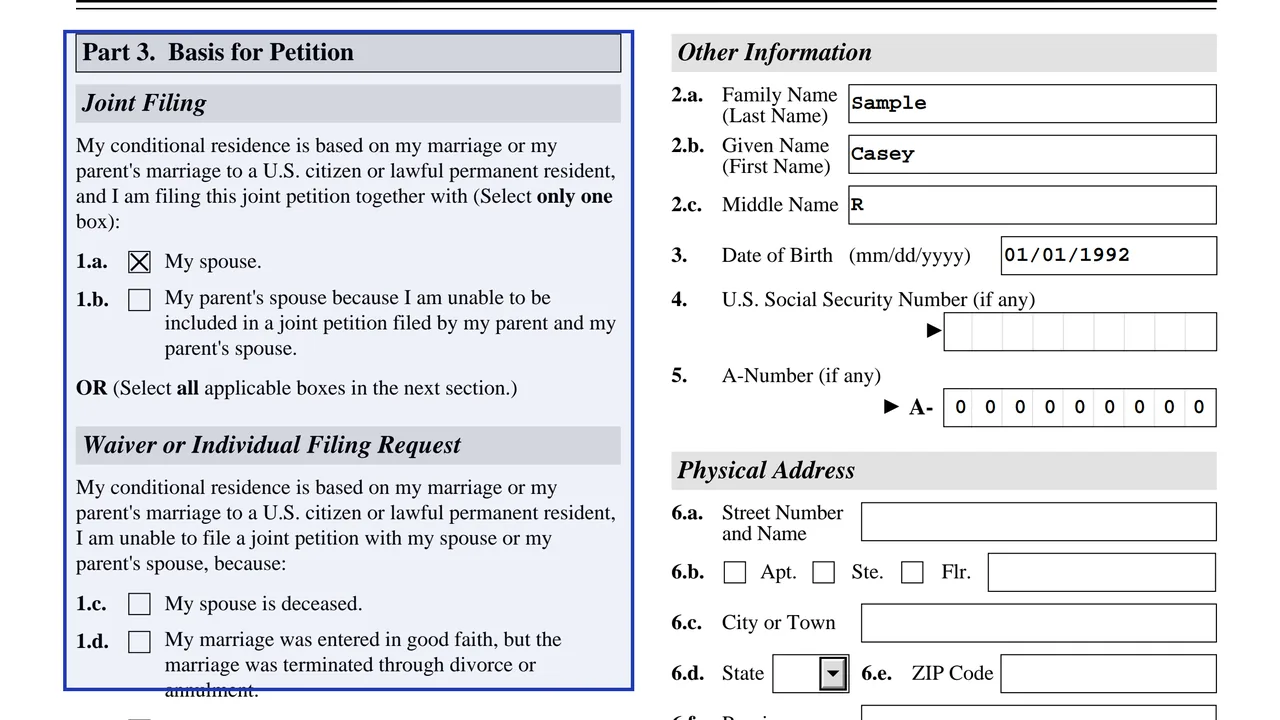Edit the Family Name field containing Sample

(x=1032, y=104)
